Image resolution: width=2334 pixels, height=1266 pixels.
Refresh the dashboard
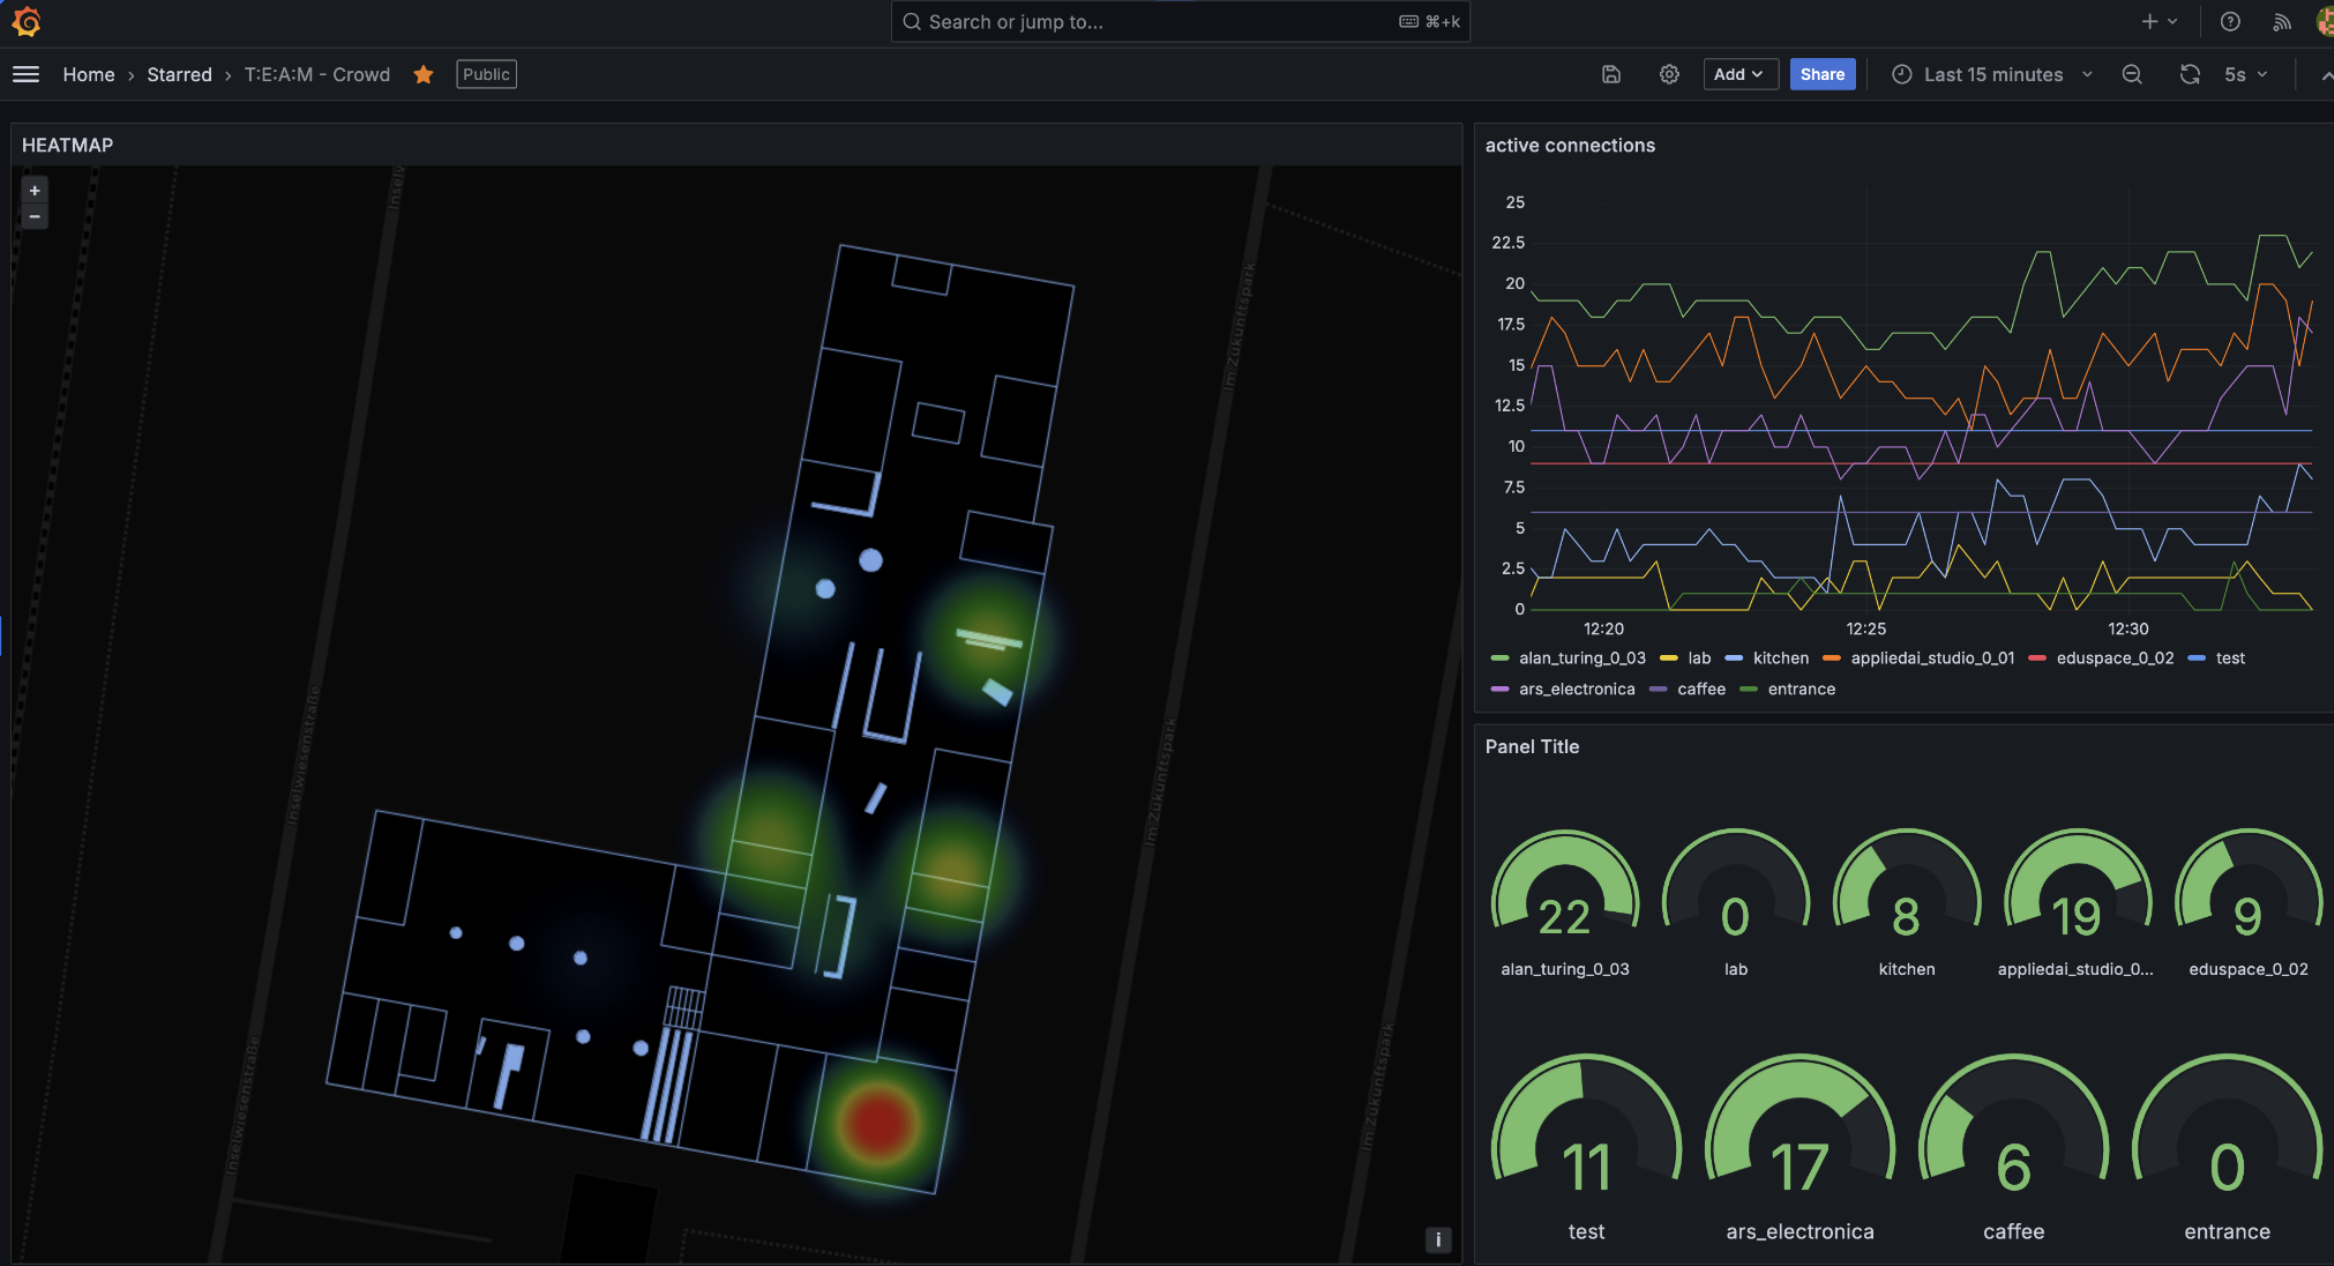coord(2190,73)
